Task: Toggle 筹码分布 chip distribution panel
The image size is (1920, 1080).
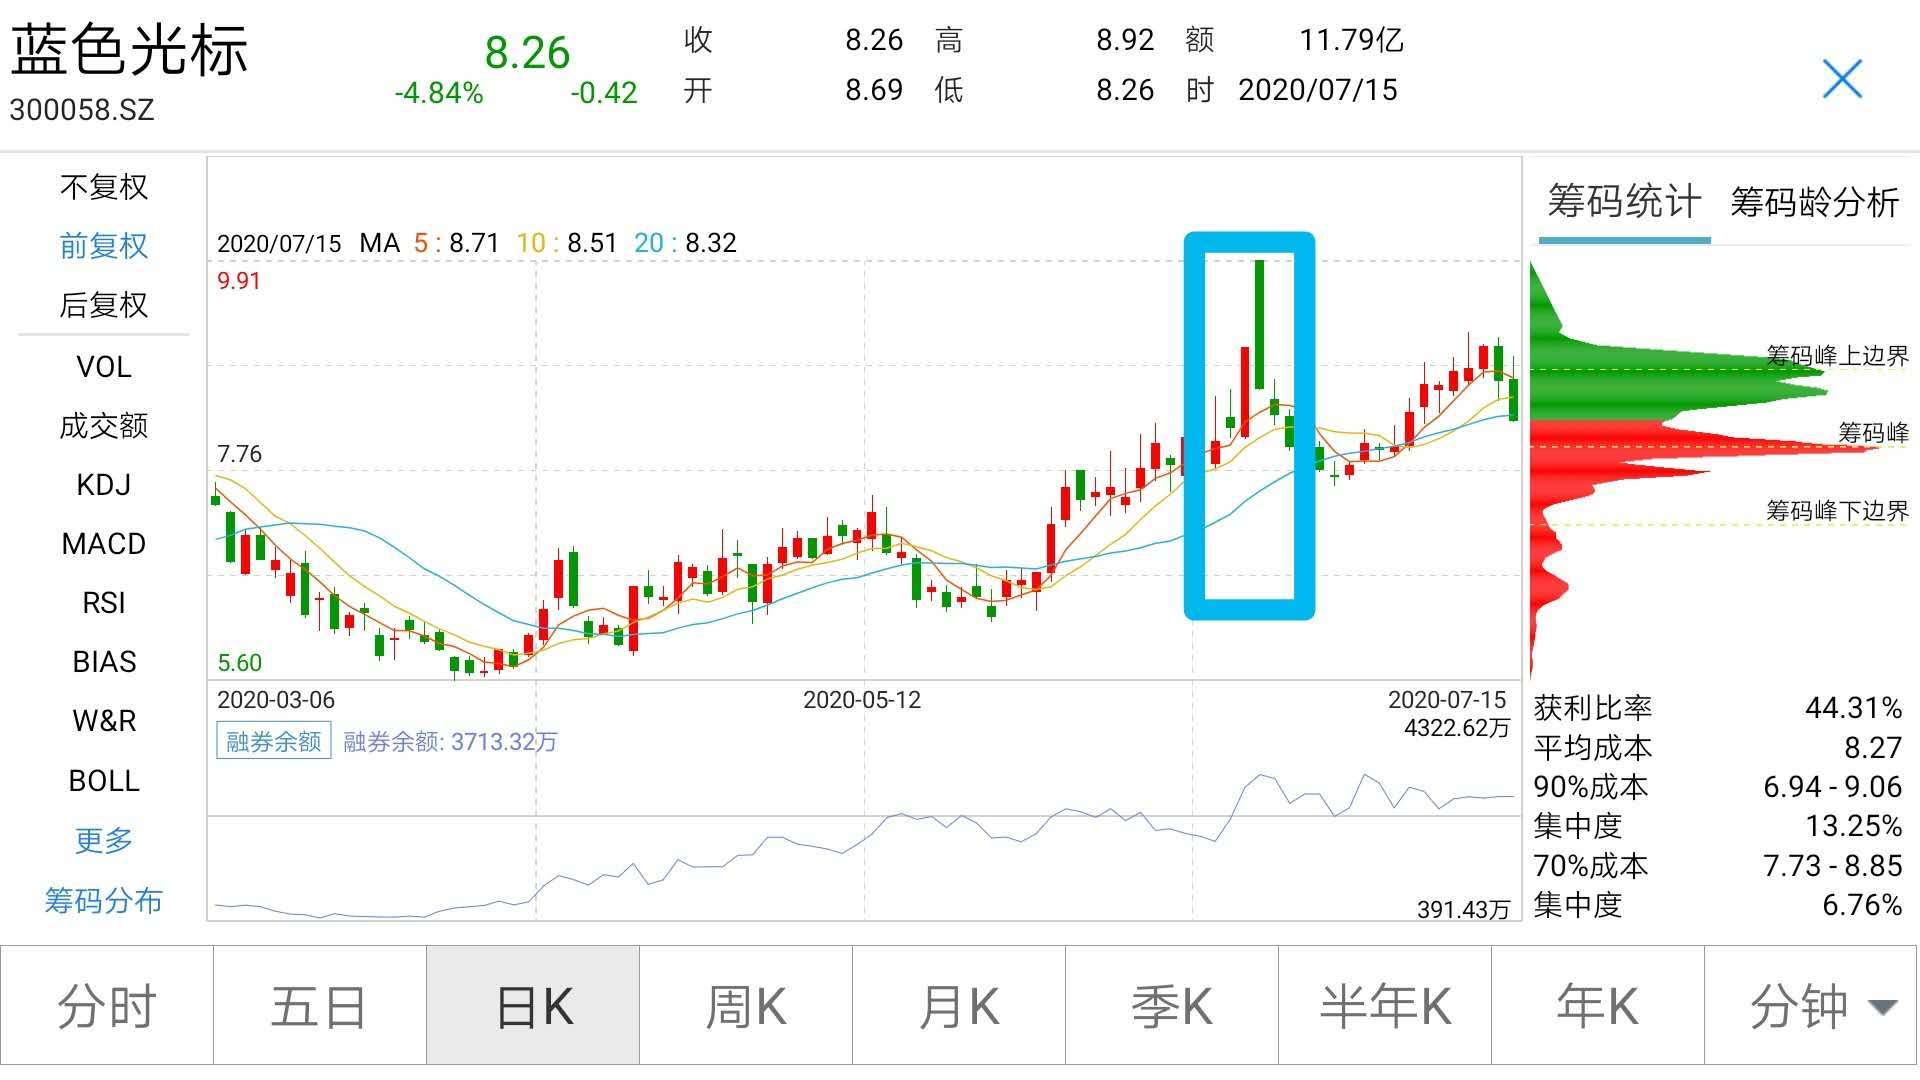Action: click(104, 900)
